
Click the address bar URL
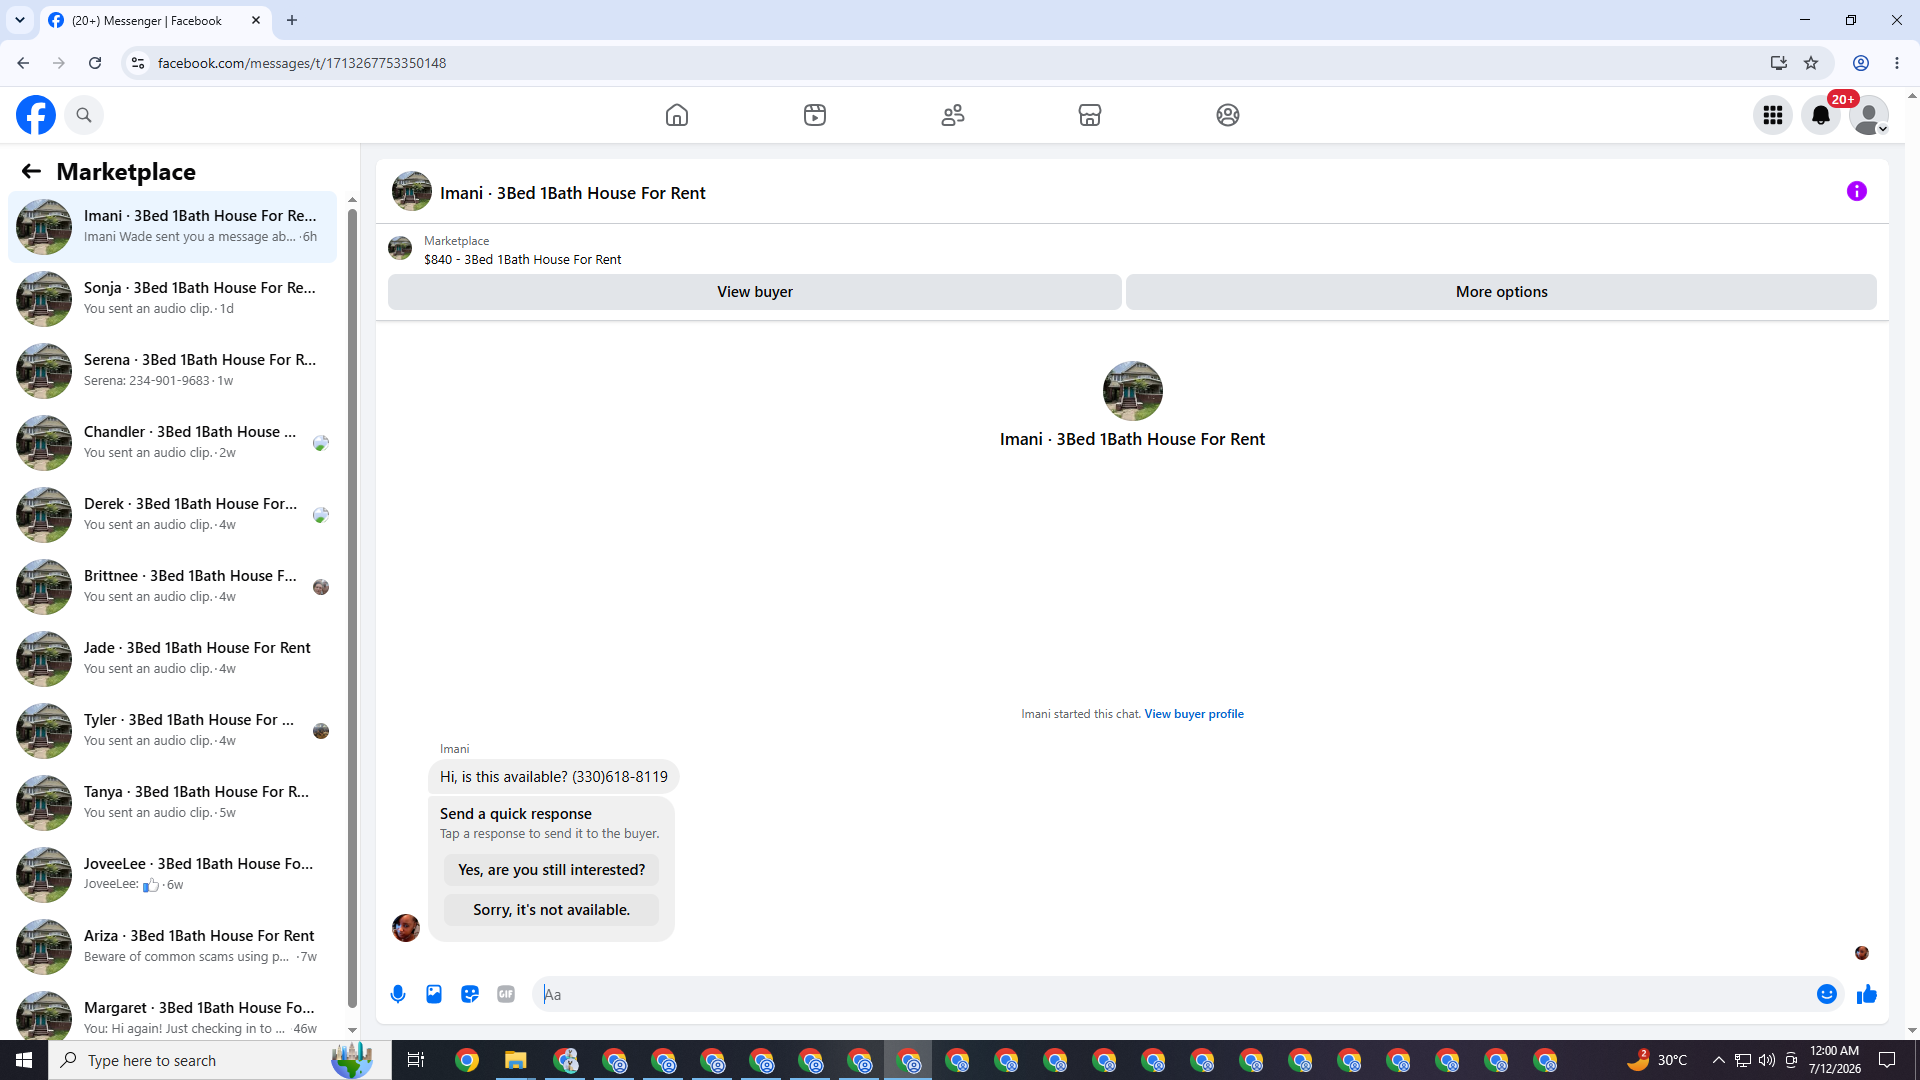[302, 63]
